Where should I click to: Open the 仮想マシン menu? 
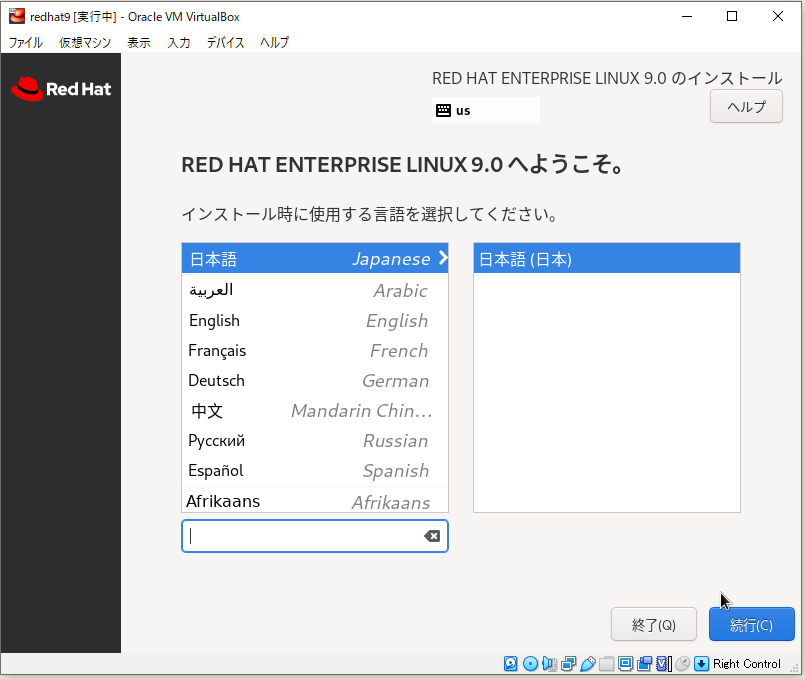point(85,42)
